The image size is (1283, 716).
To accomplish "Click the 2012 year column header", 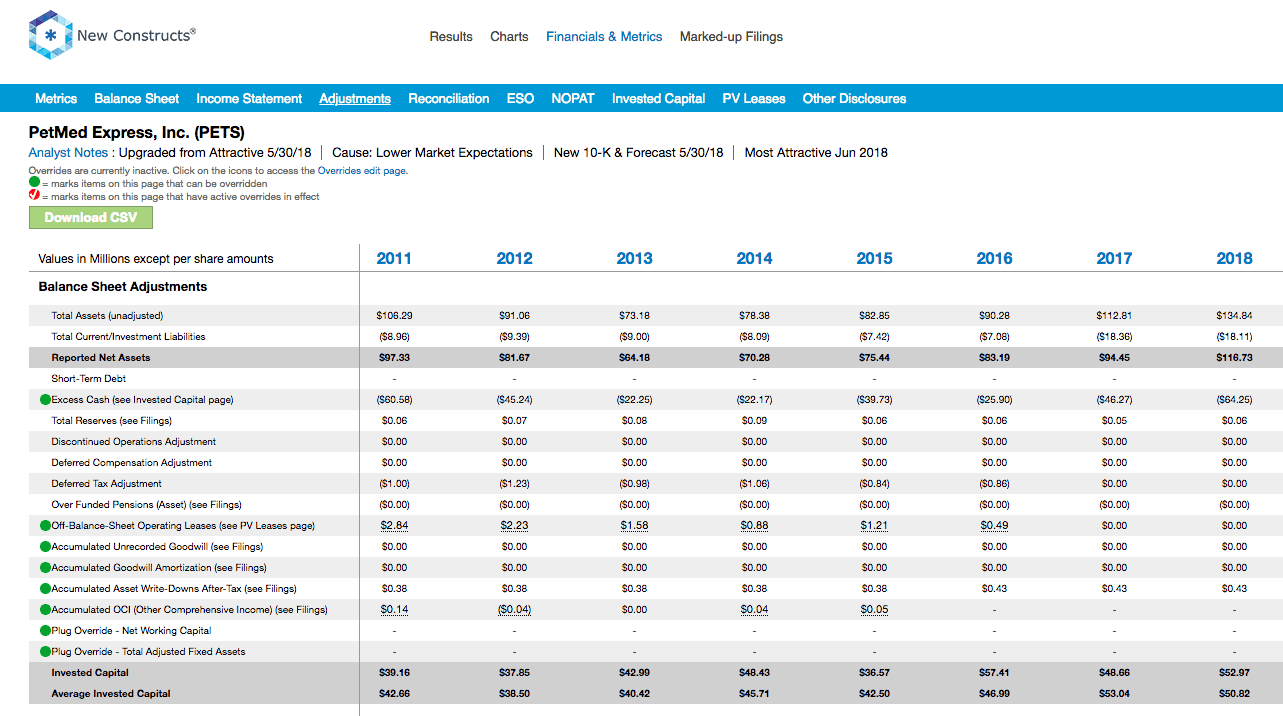I will point(514,258).
